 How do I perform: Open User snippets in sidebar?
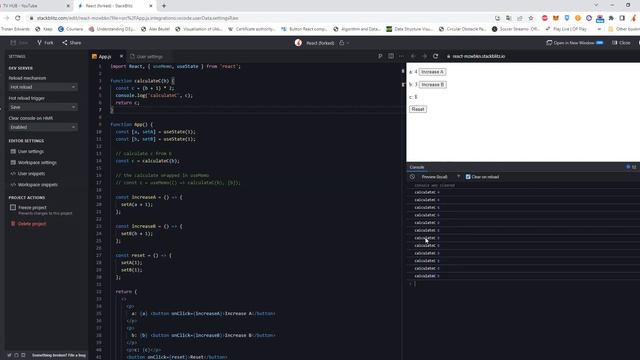click(28, 173)
